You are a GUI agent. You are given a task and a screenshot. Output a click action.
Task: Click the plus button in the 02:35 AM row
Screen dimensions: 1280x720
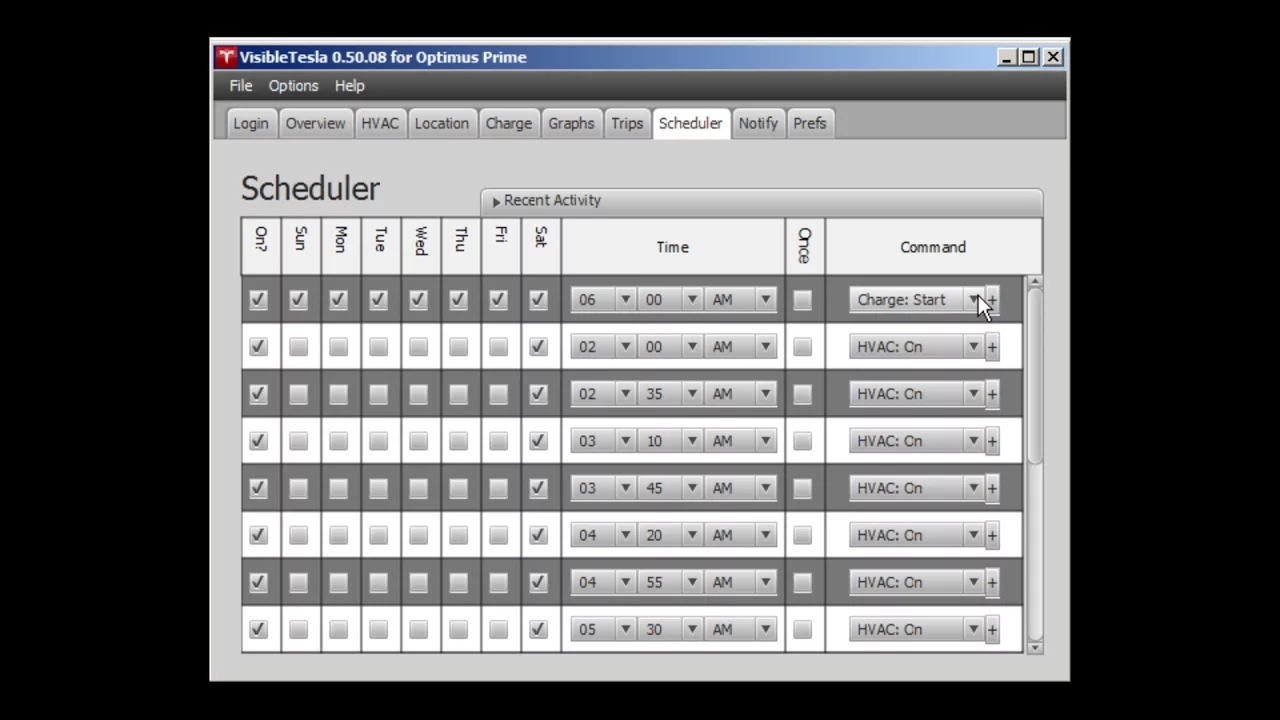click(992, 394)
